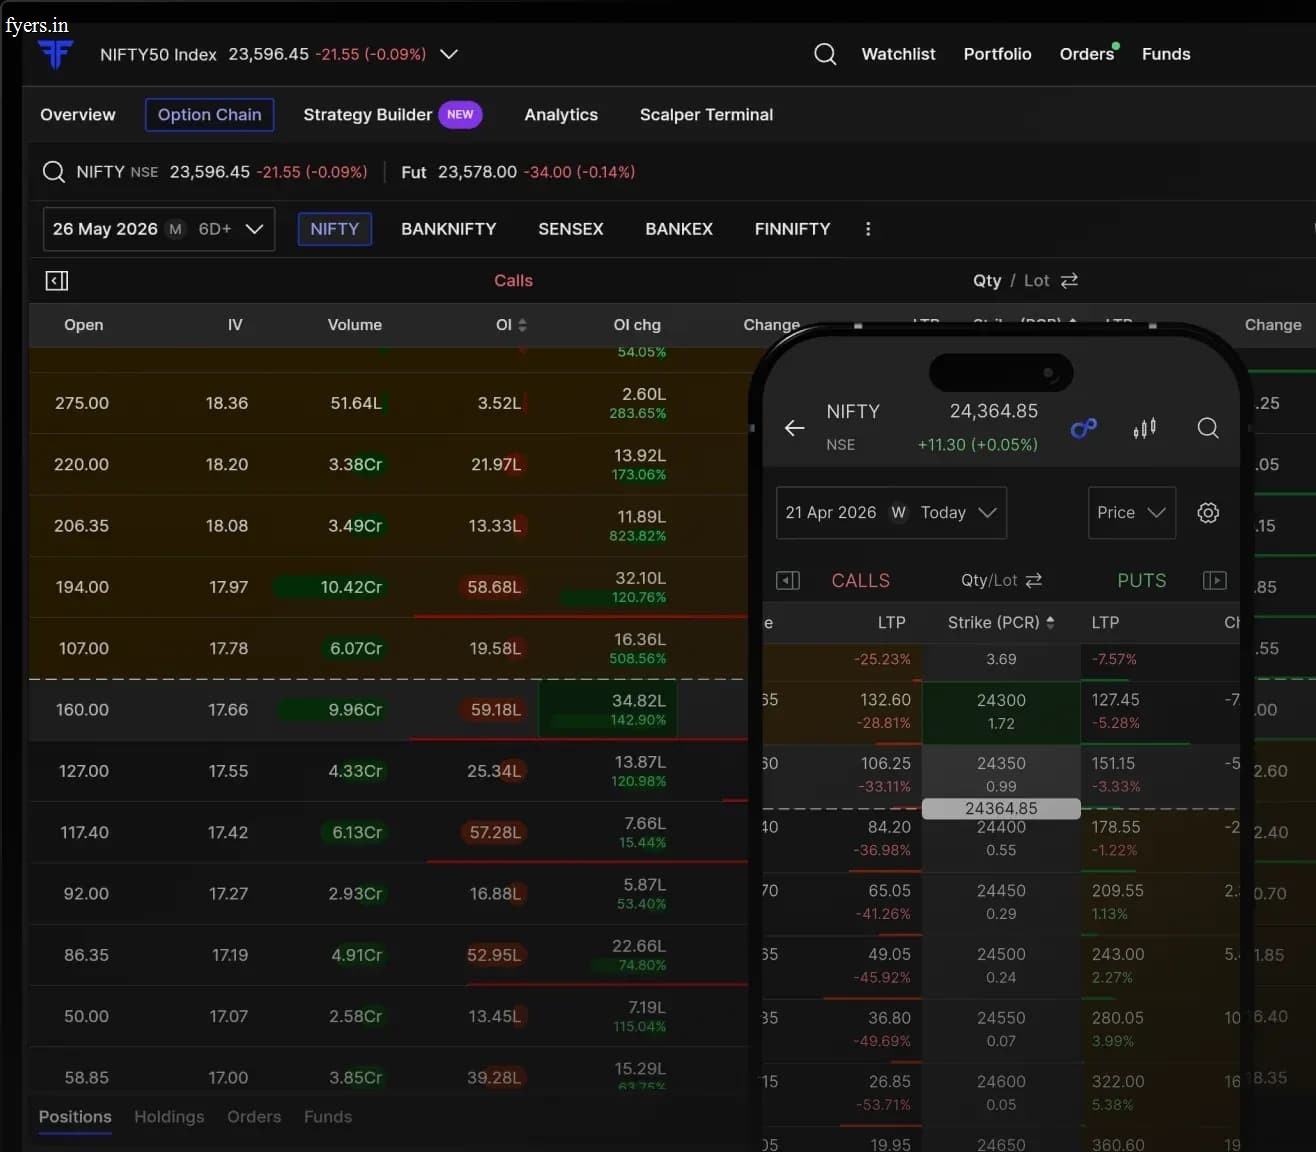Open the three-dot more indices menu
Viewport: 1316px width, 1152px height.
click(868, 229)
